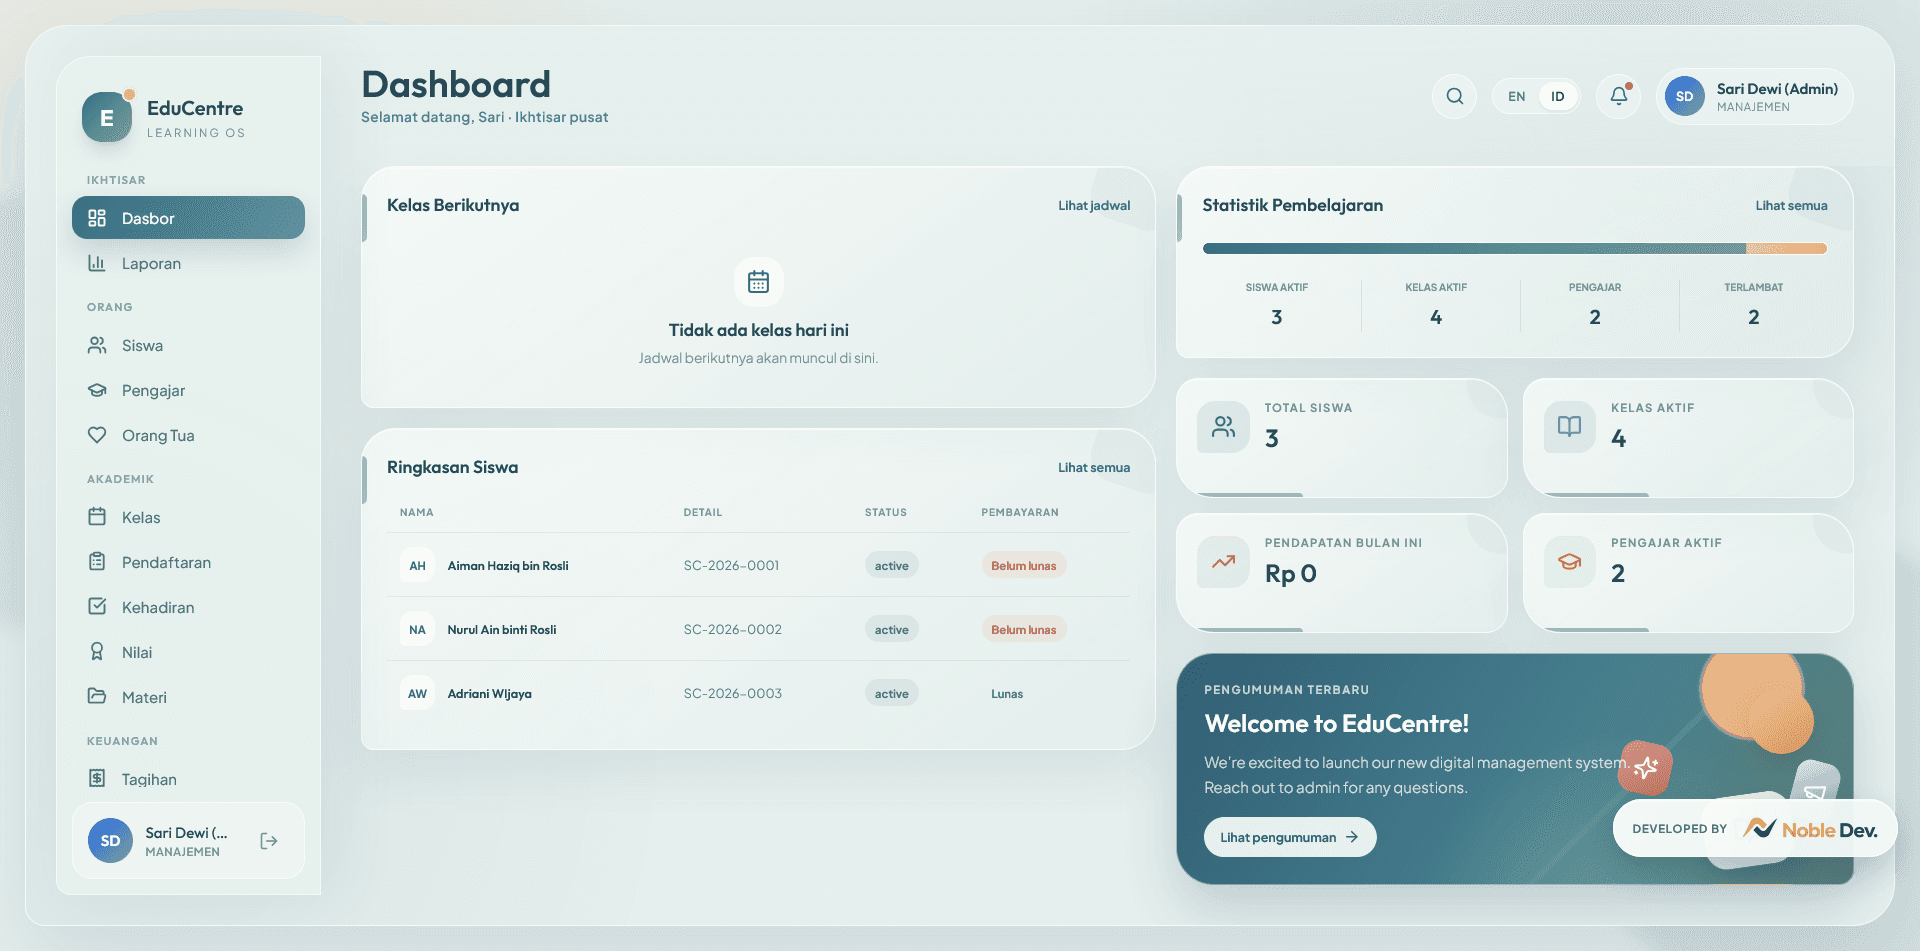Click Lihat semua in Statistik Pembelajaran
The image size is (1920, 951).
click(1791, 205)
